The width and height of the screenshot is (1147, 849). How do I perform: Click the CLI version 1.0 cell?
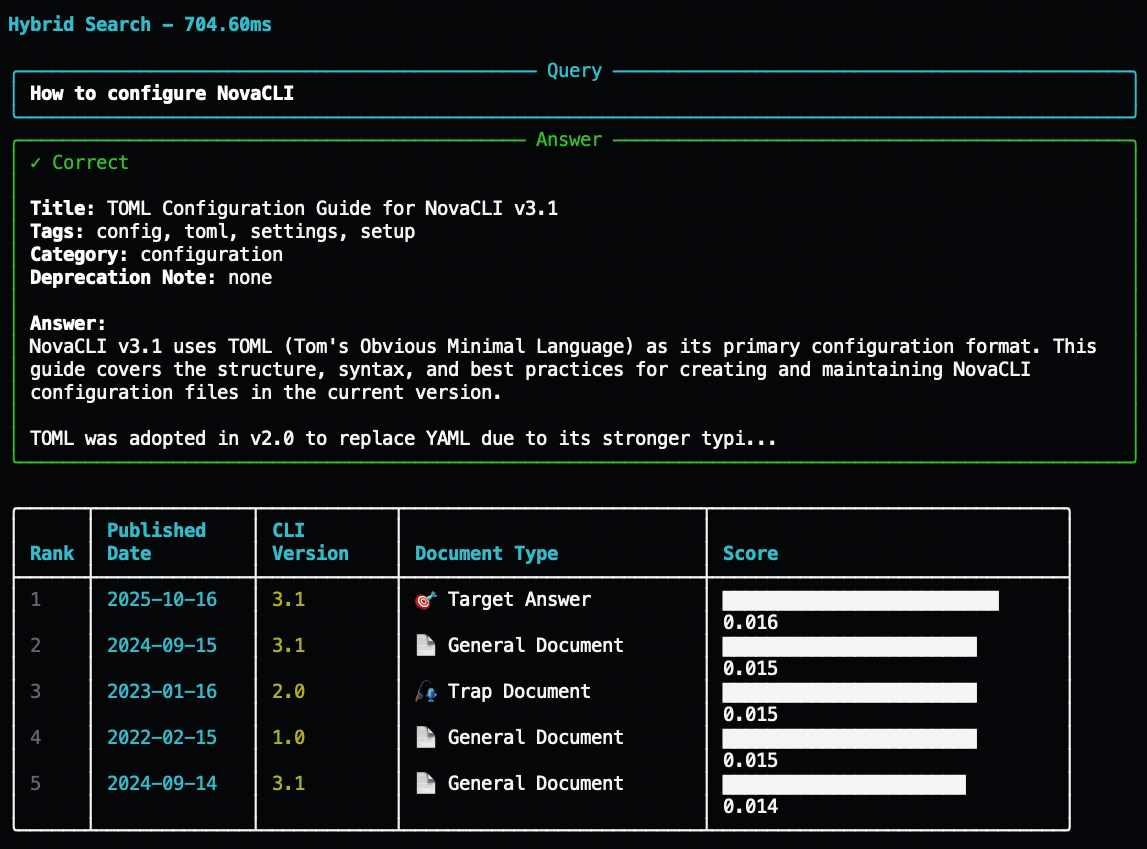pyautogui.click(x=288, y=738)
